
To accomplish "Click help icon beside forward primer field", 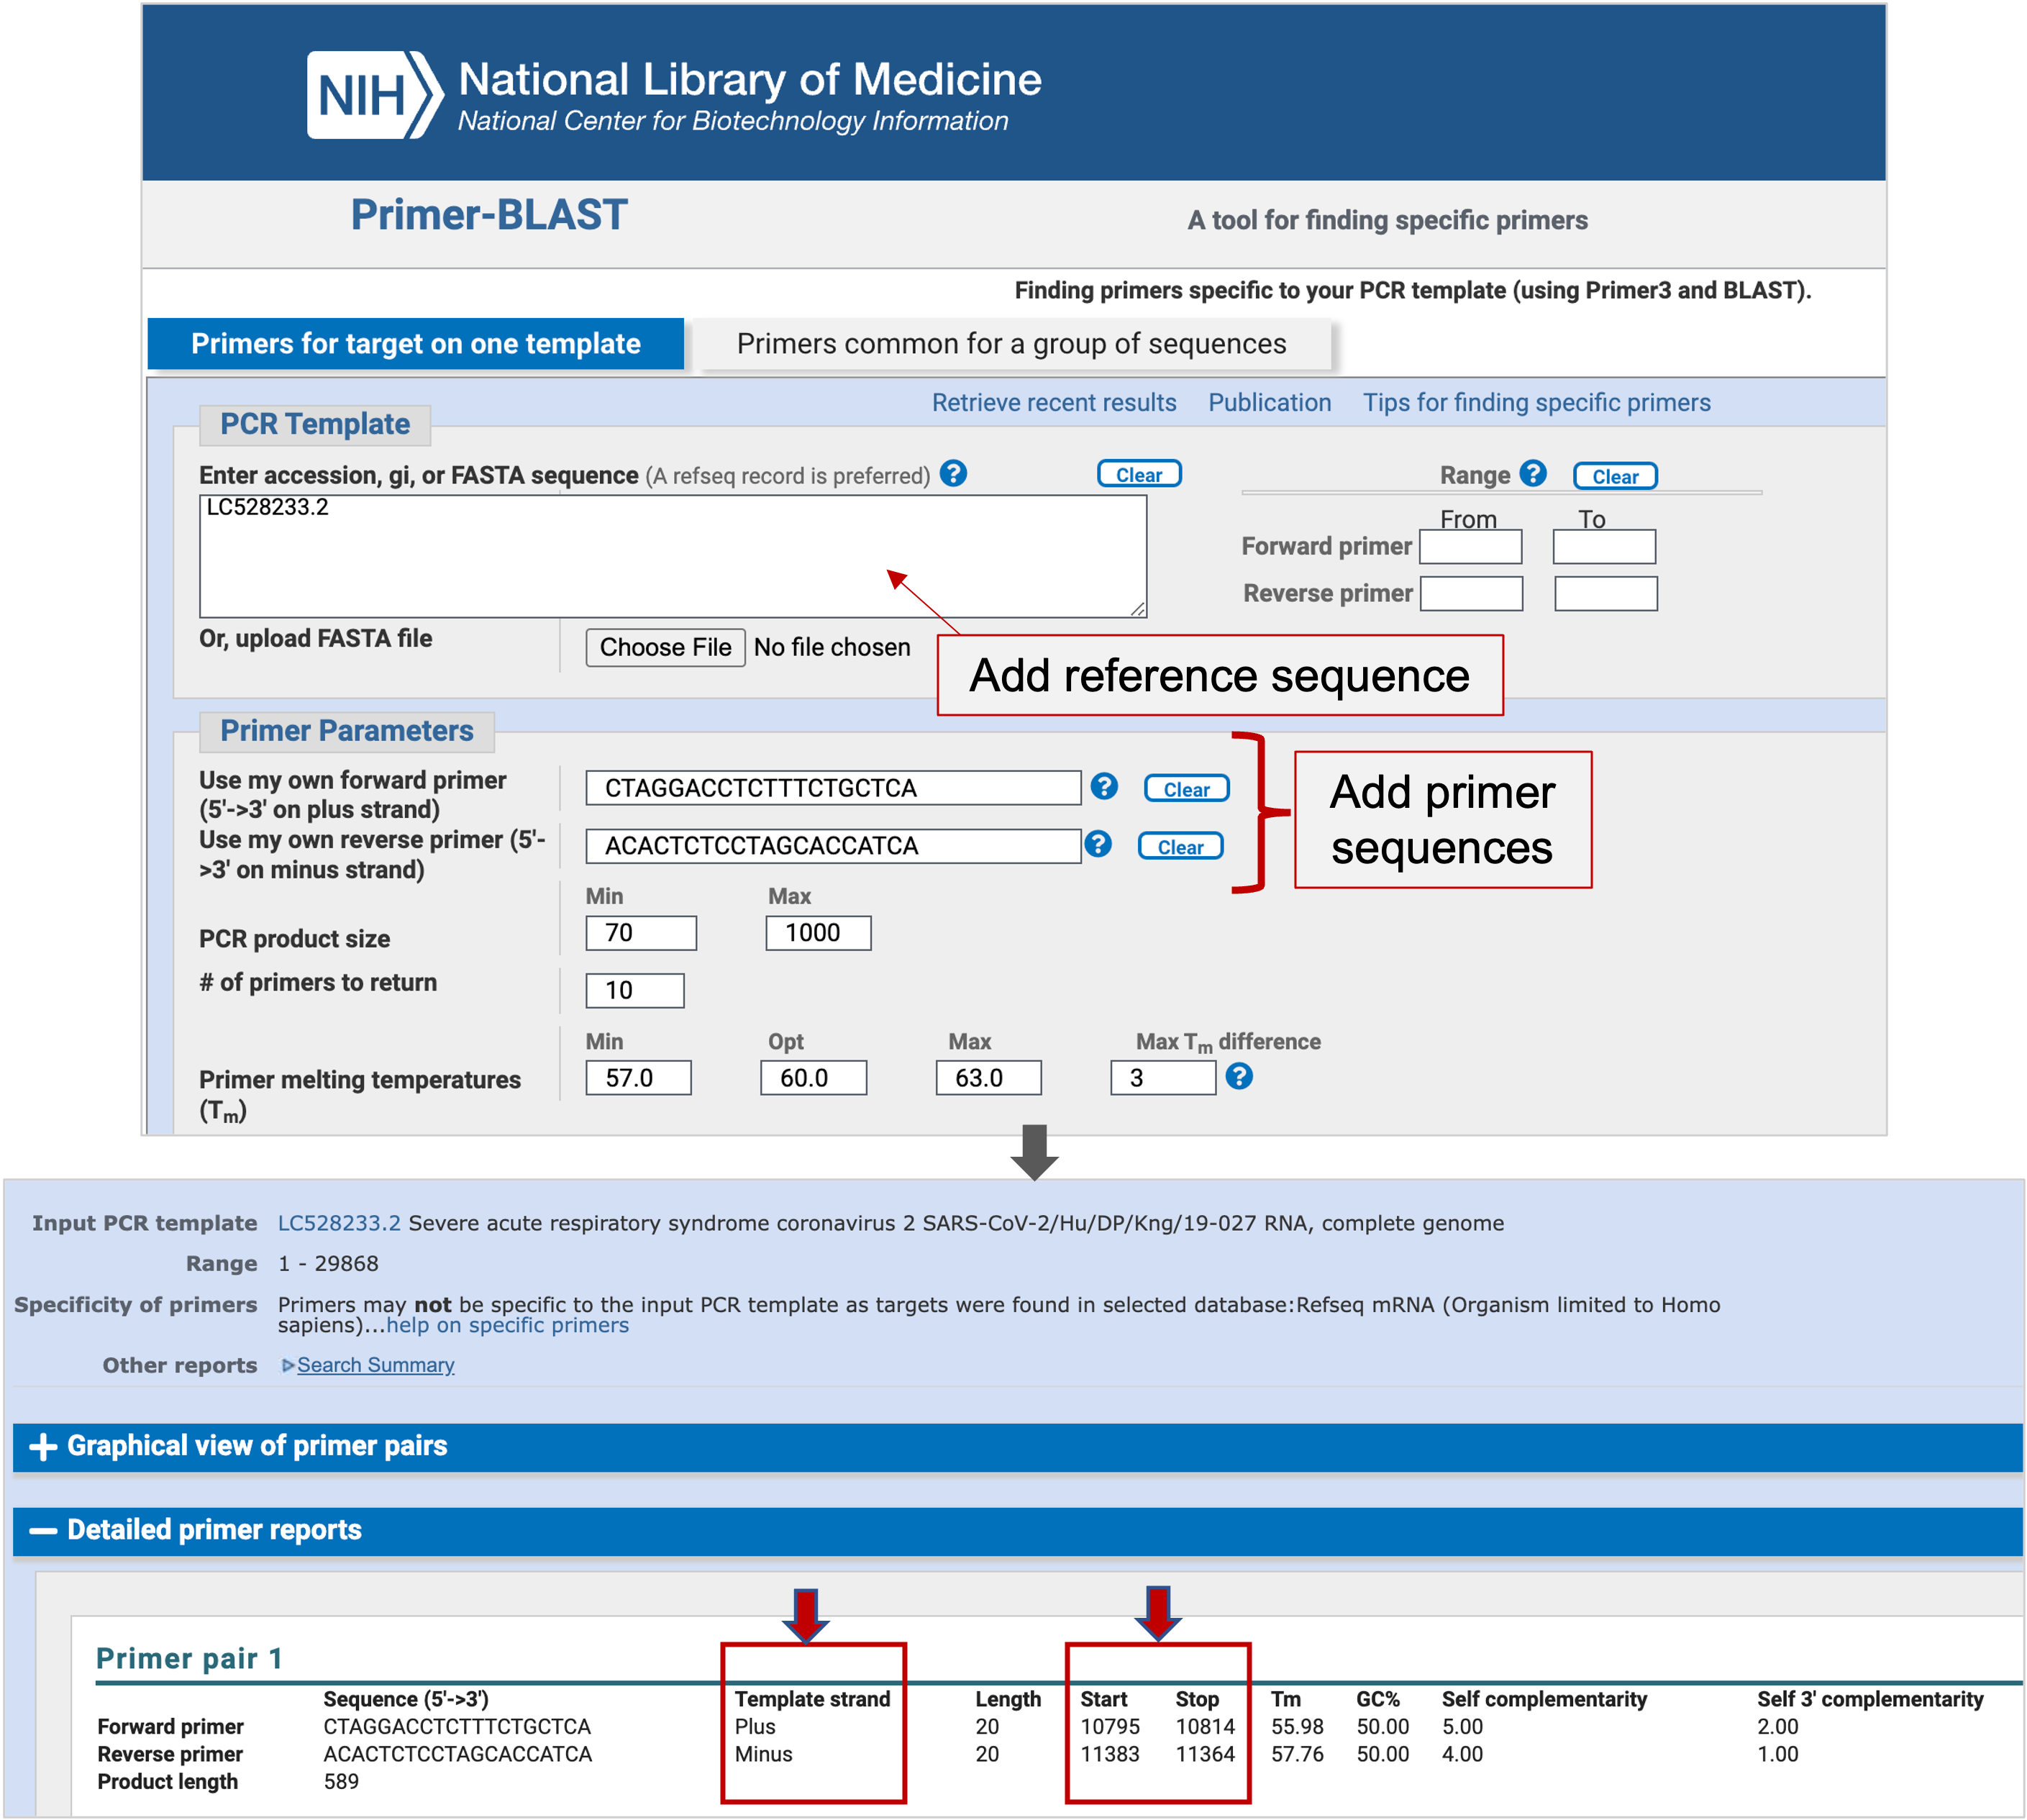I will point(1103,786).
